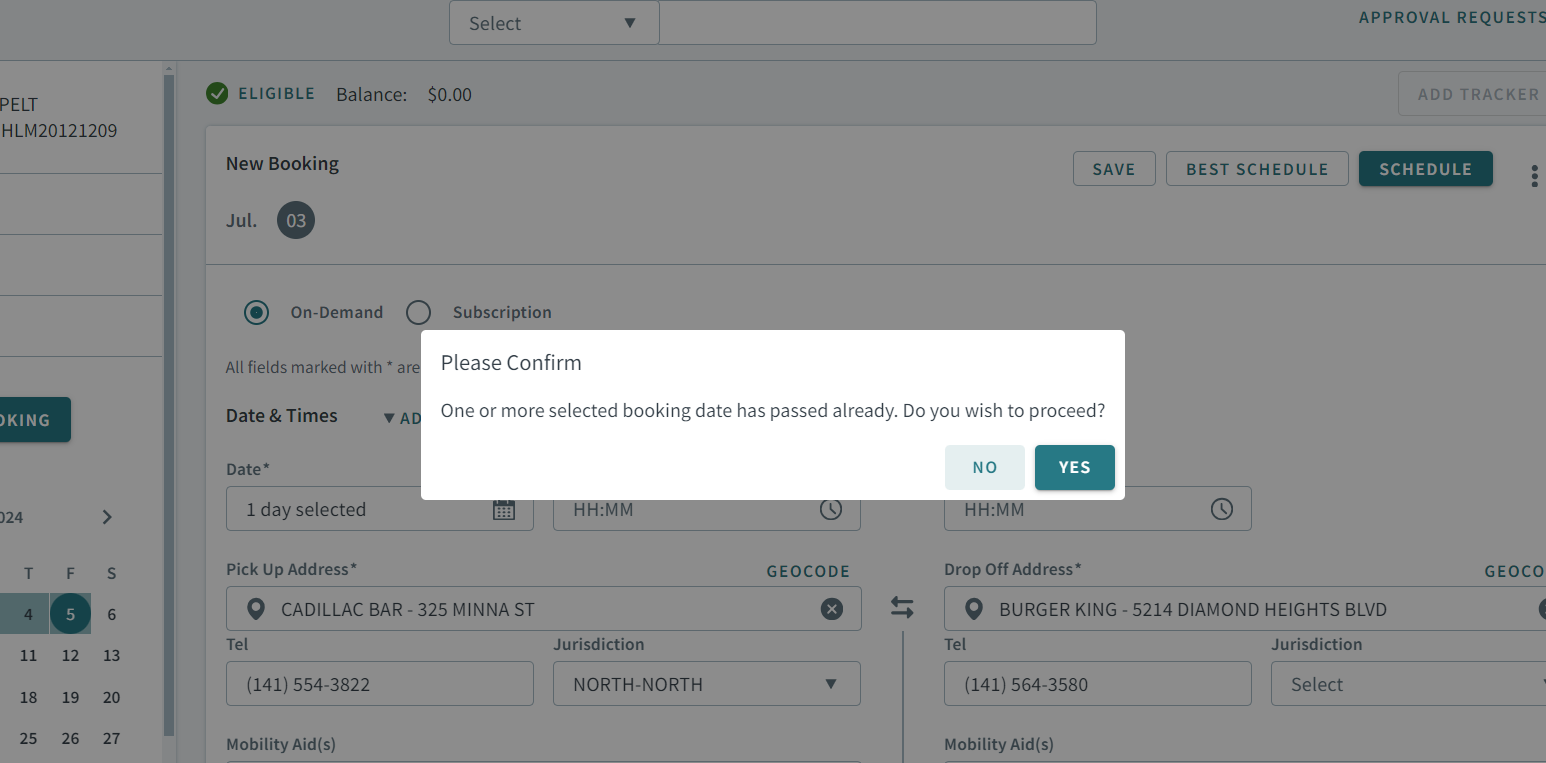Click GEOCODE for the pick up address

click(808, 571)
